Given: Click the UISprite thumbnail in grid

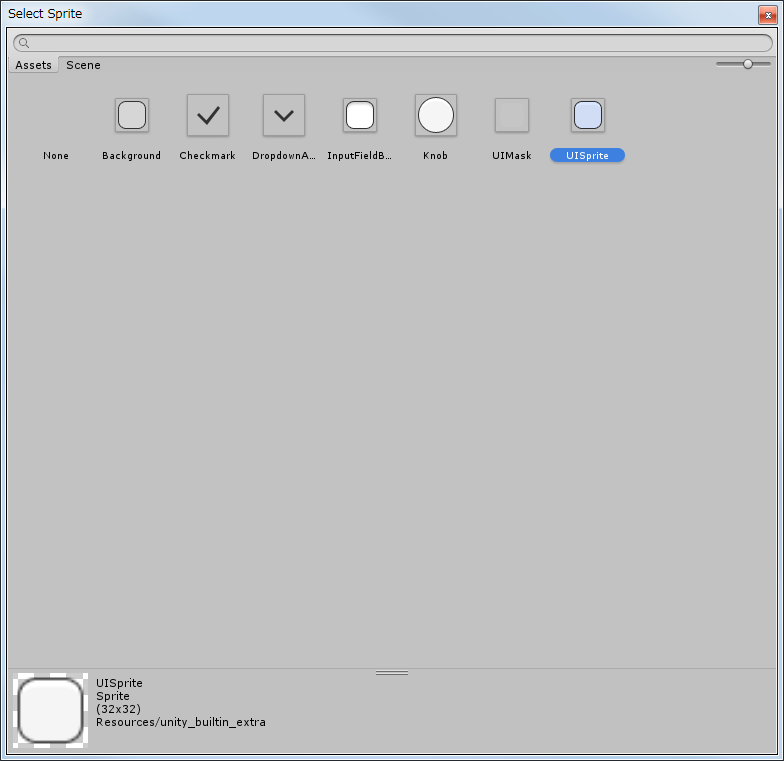Looking at the screenshot, I should point(588,115).
